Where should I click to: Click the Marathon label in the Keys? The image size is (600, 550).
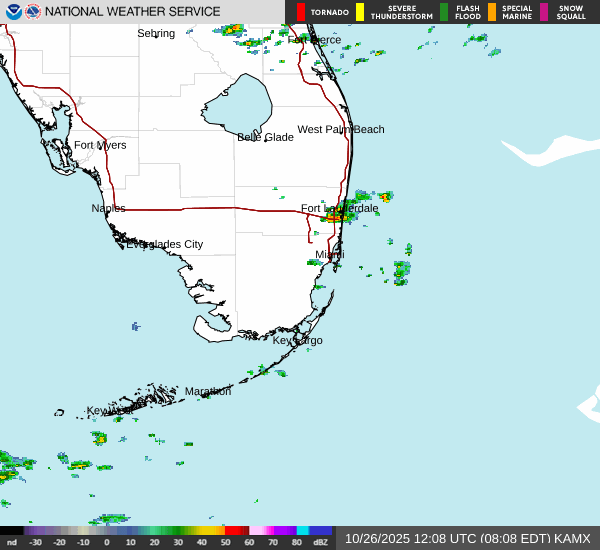coord(208,391)
